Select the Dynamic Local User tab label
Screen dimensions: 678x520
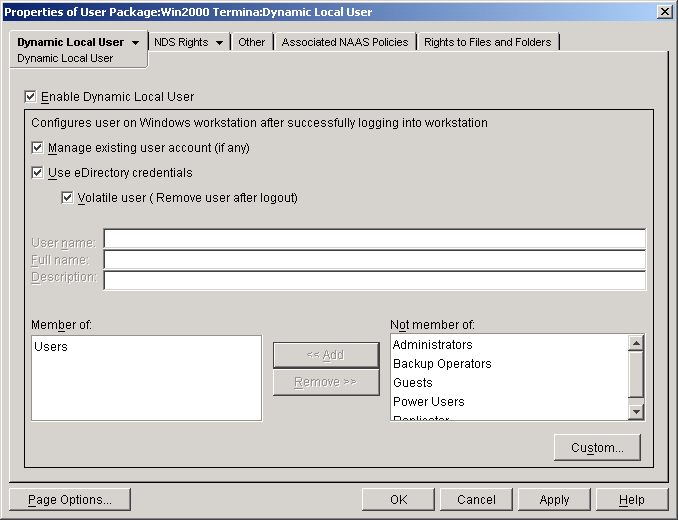coord(70,42)
